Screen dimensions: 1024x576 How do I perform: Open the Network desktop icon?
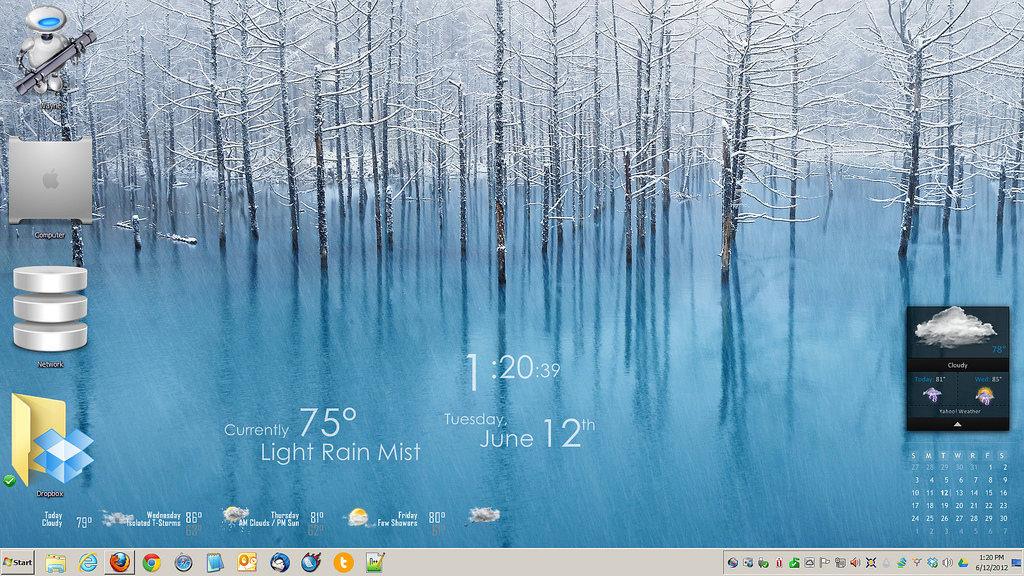point(50,308)
